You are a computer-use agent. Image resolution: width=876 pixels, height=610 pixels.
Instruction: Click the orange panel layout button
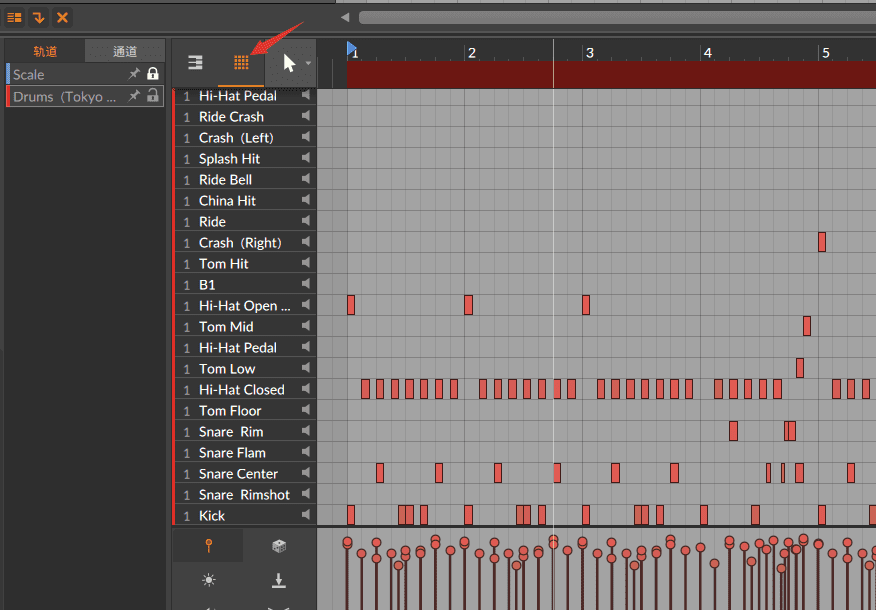point(15,17)
